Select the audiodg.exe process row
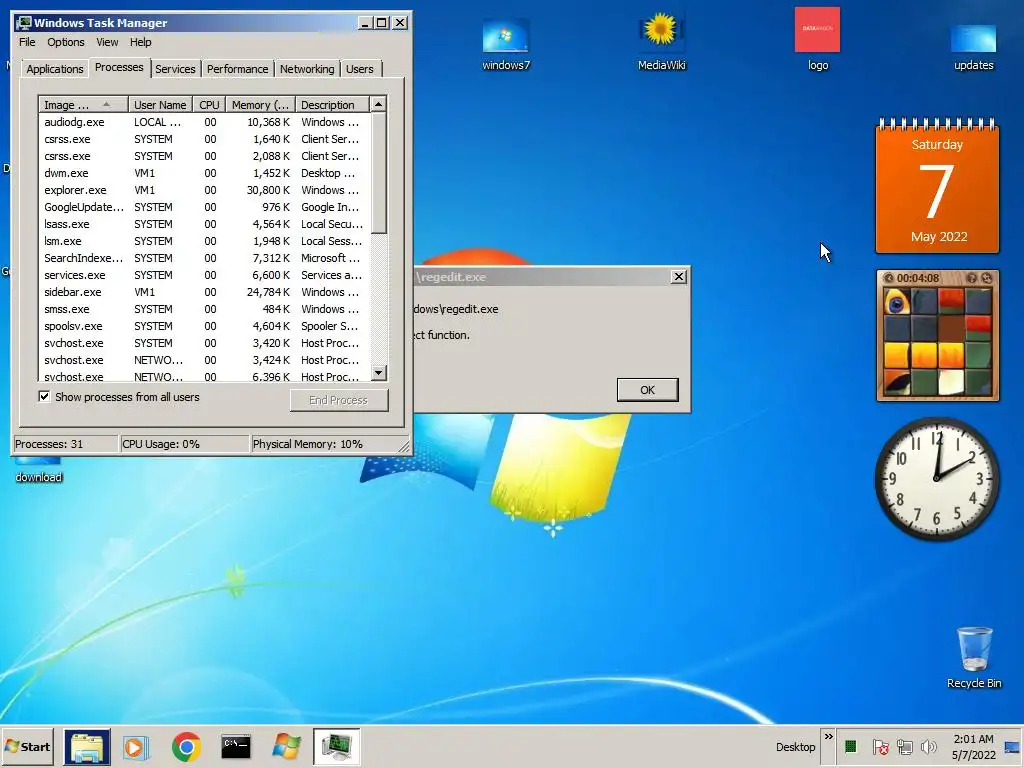Viewport: 1024px width, 768px height. [204, 122]
